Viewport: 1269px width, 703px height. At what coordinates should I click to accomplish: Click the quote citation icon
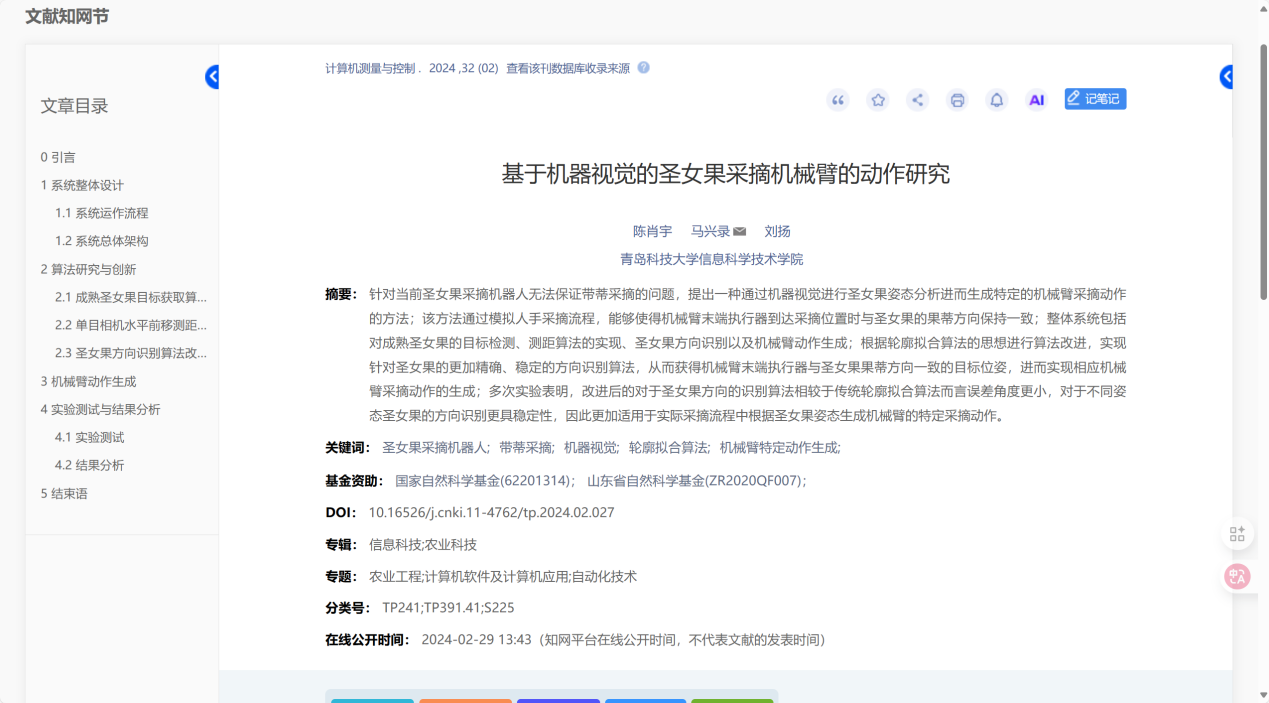click(838, 100)
